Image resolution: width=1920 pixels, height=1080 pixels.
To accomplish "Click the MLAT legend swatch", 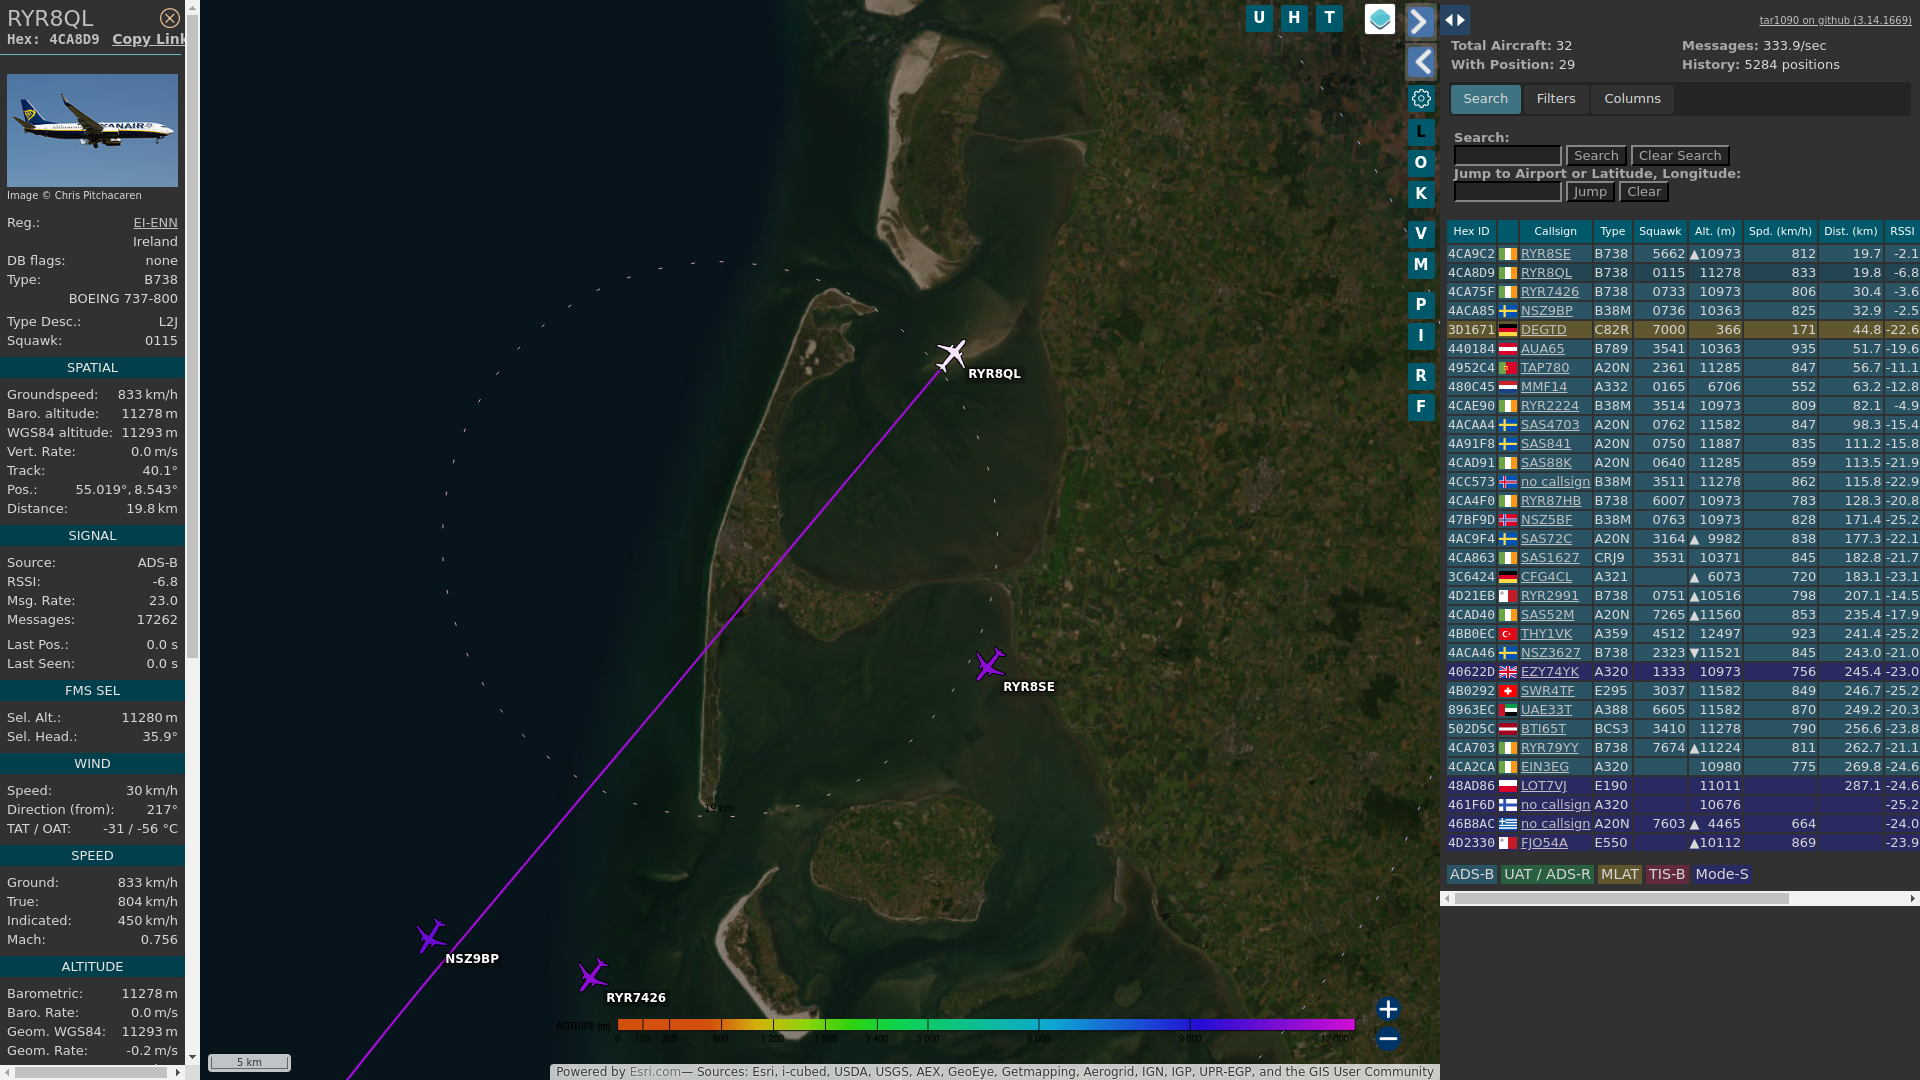I will click(x=1619, y=874).
